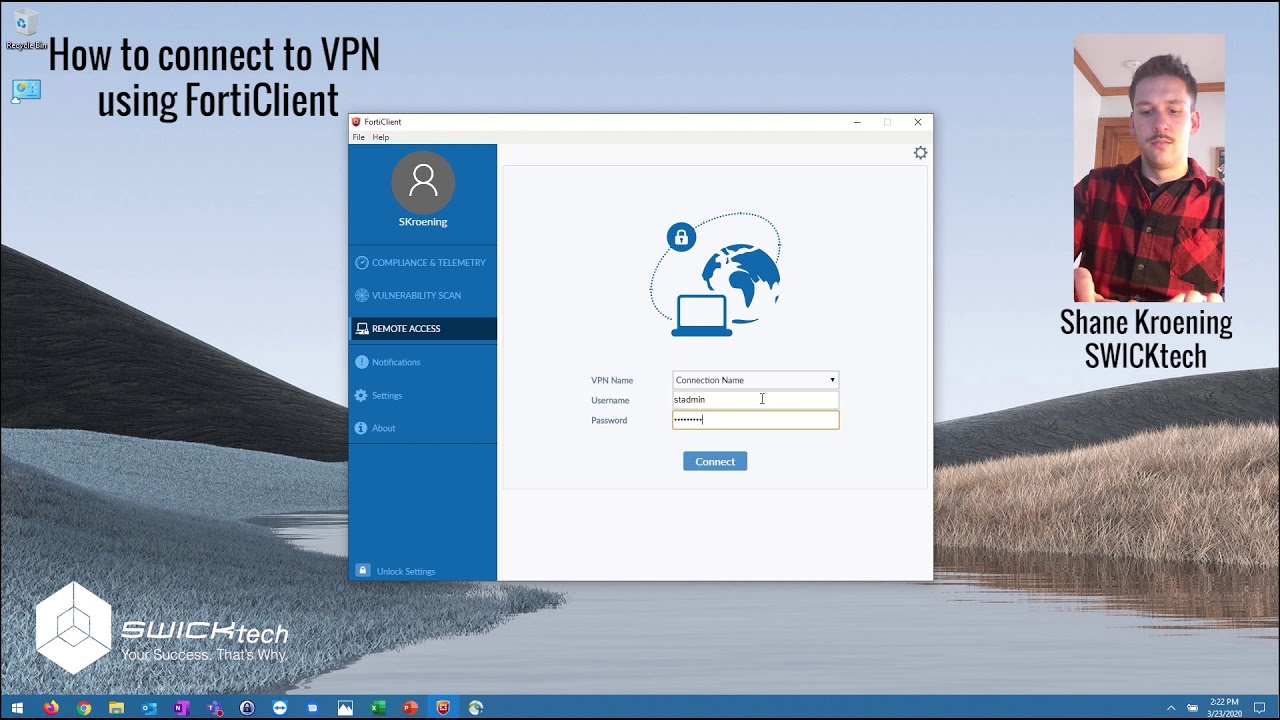
Task: Open the About sidebar item
Action: (x=422, y=428)
